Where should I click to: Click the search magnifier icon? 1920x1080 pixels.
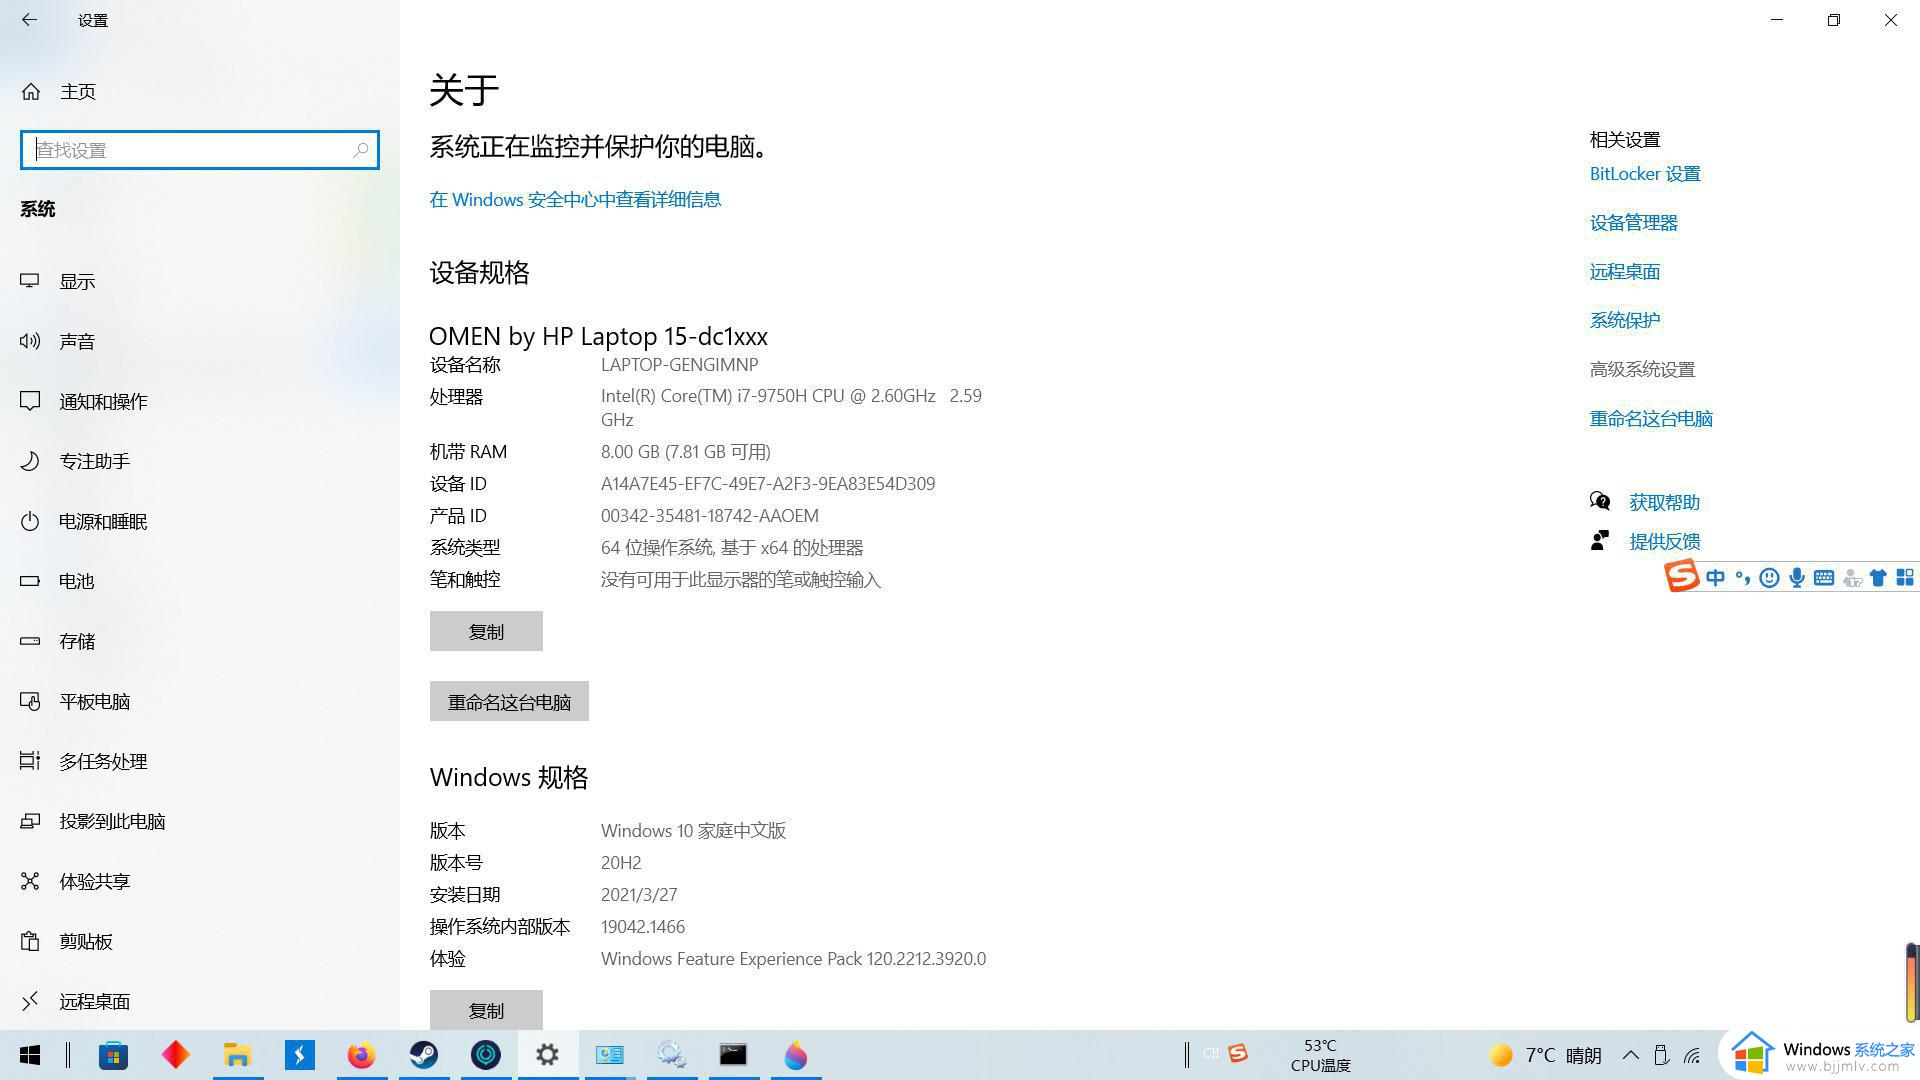tap(361, 150)
